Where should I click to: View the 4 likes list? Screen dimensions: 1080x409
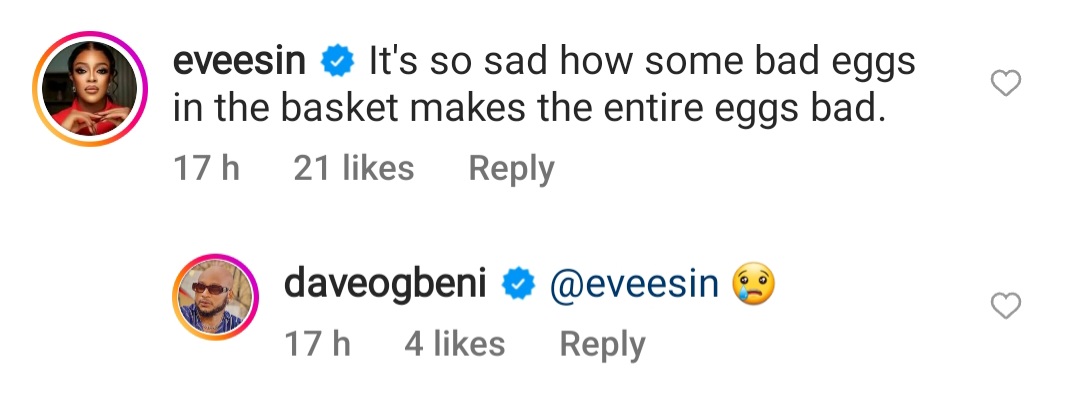454,345
